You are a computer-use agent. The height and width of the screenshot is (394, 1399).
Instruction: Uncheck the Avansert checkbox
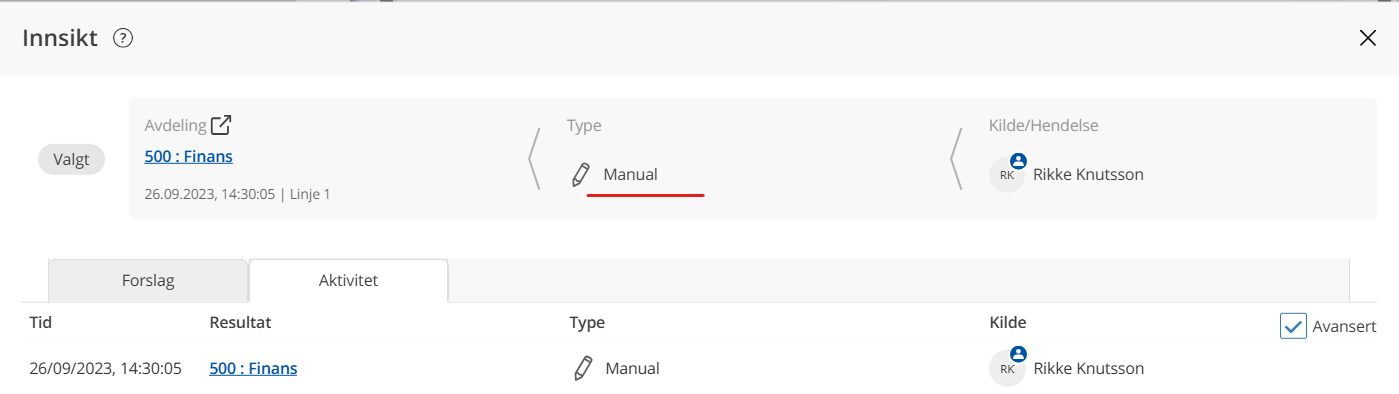point(1294,326)
